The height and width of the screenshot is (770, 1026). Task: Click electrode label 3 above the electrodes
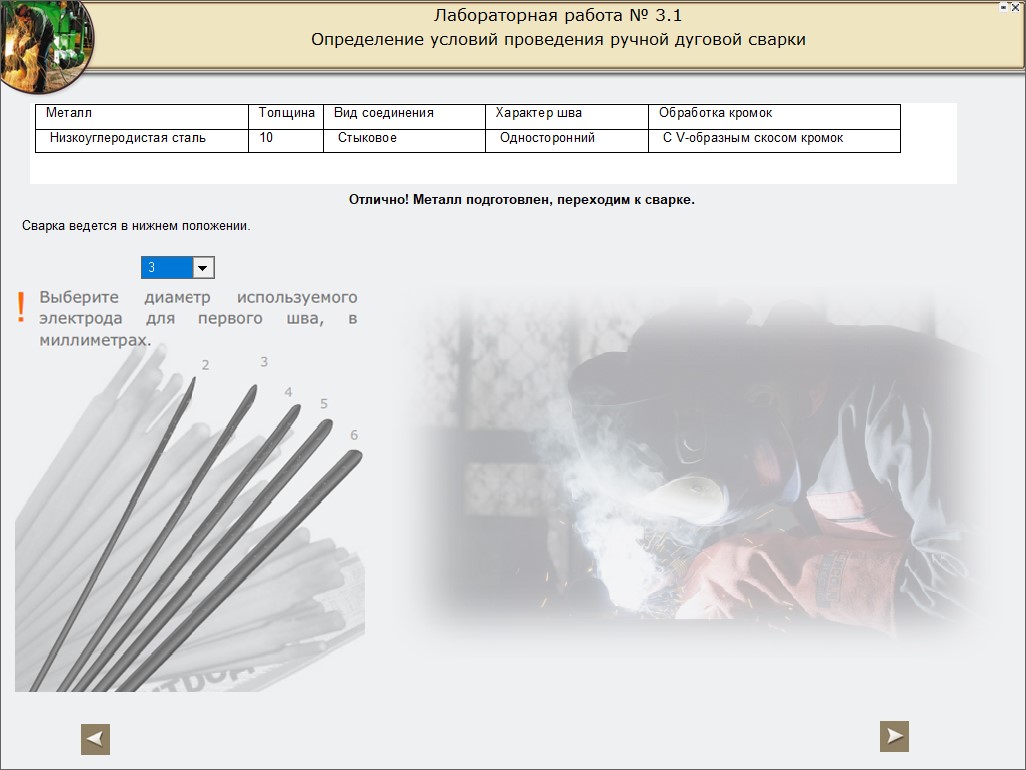point(264,362)
